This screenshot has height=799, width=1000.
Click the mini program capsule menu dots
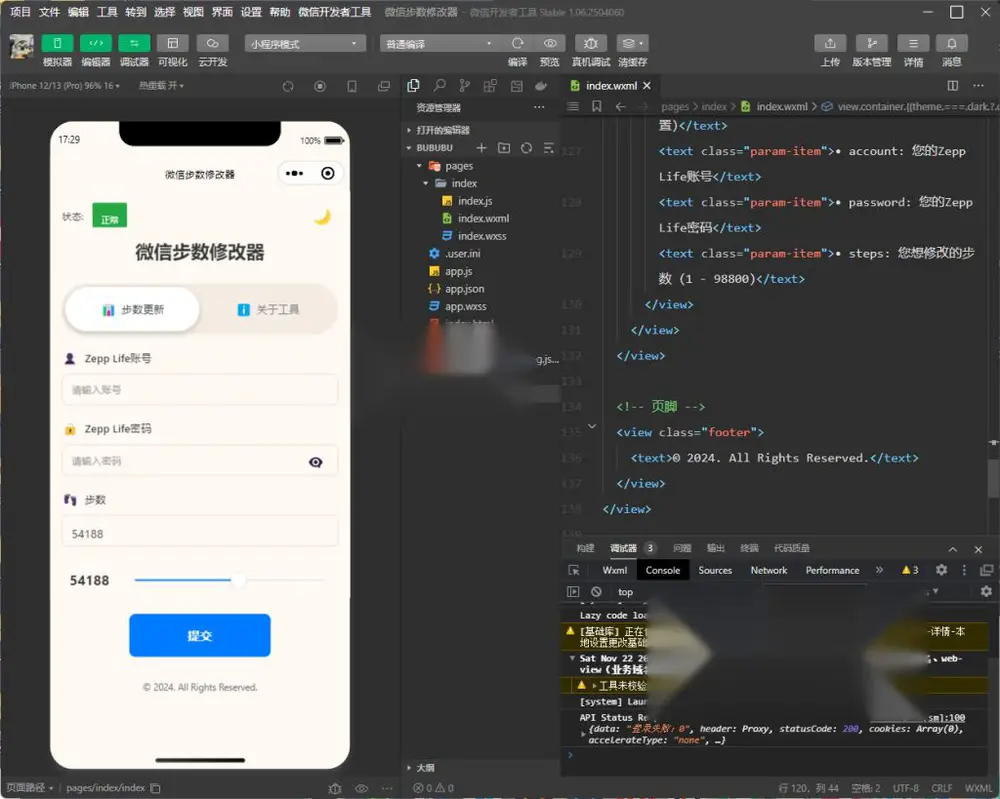pos(295,173)
